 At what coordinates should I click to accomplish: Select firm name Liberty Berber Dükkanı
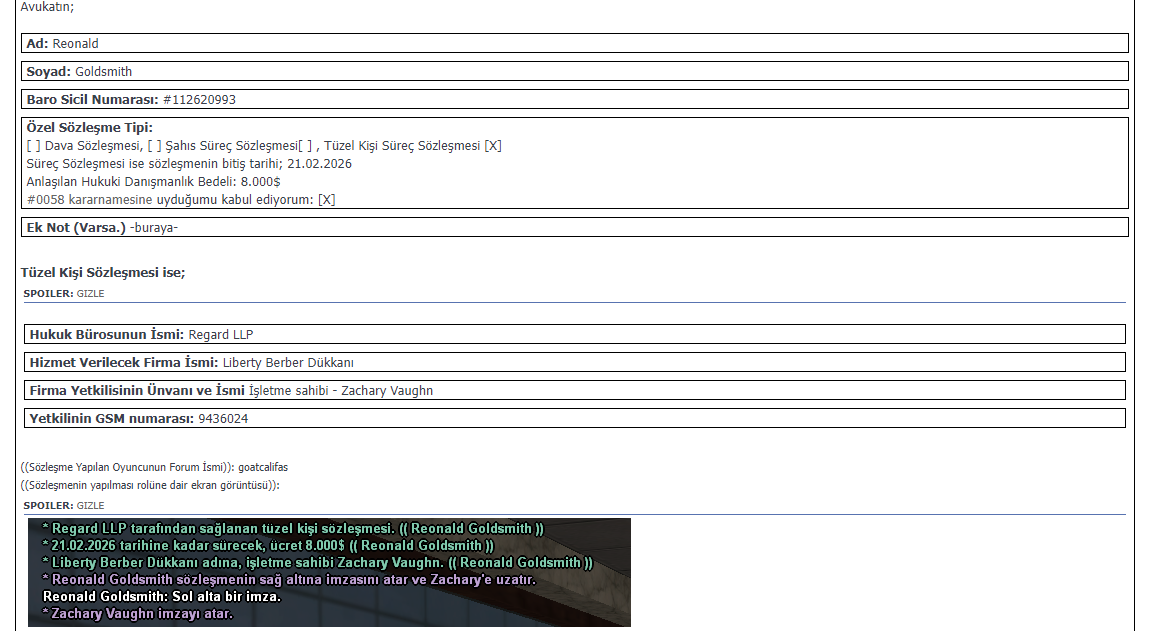[288, 363]
